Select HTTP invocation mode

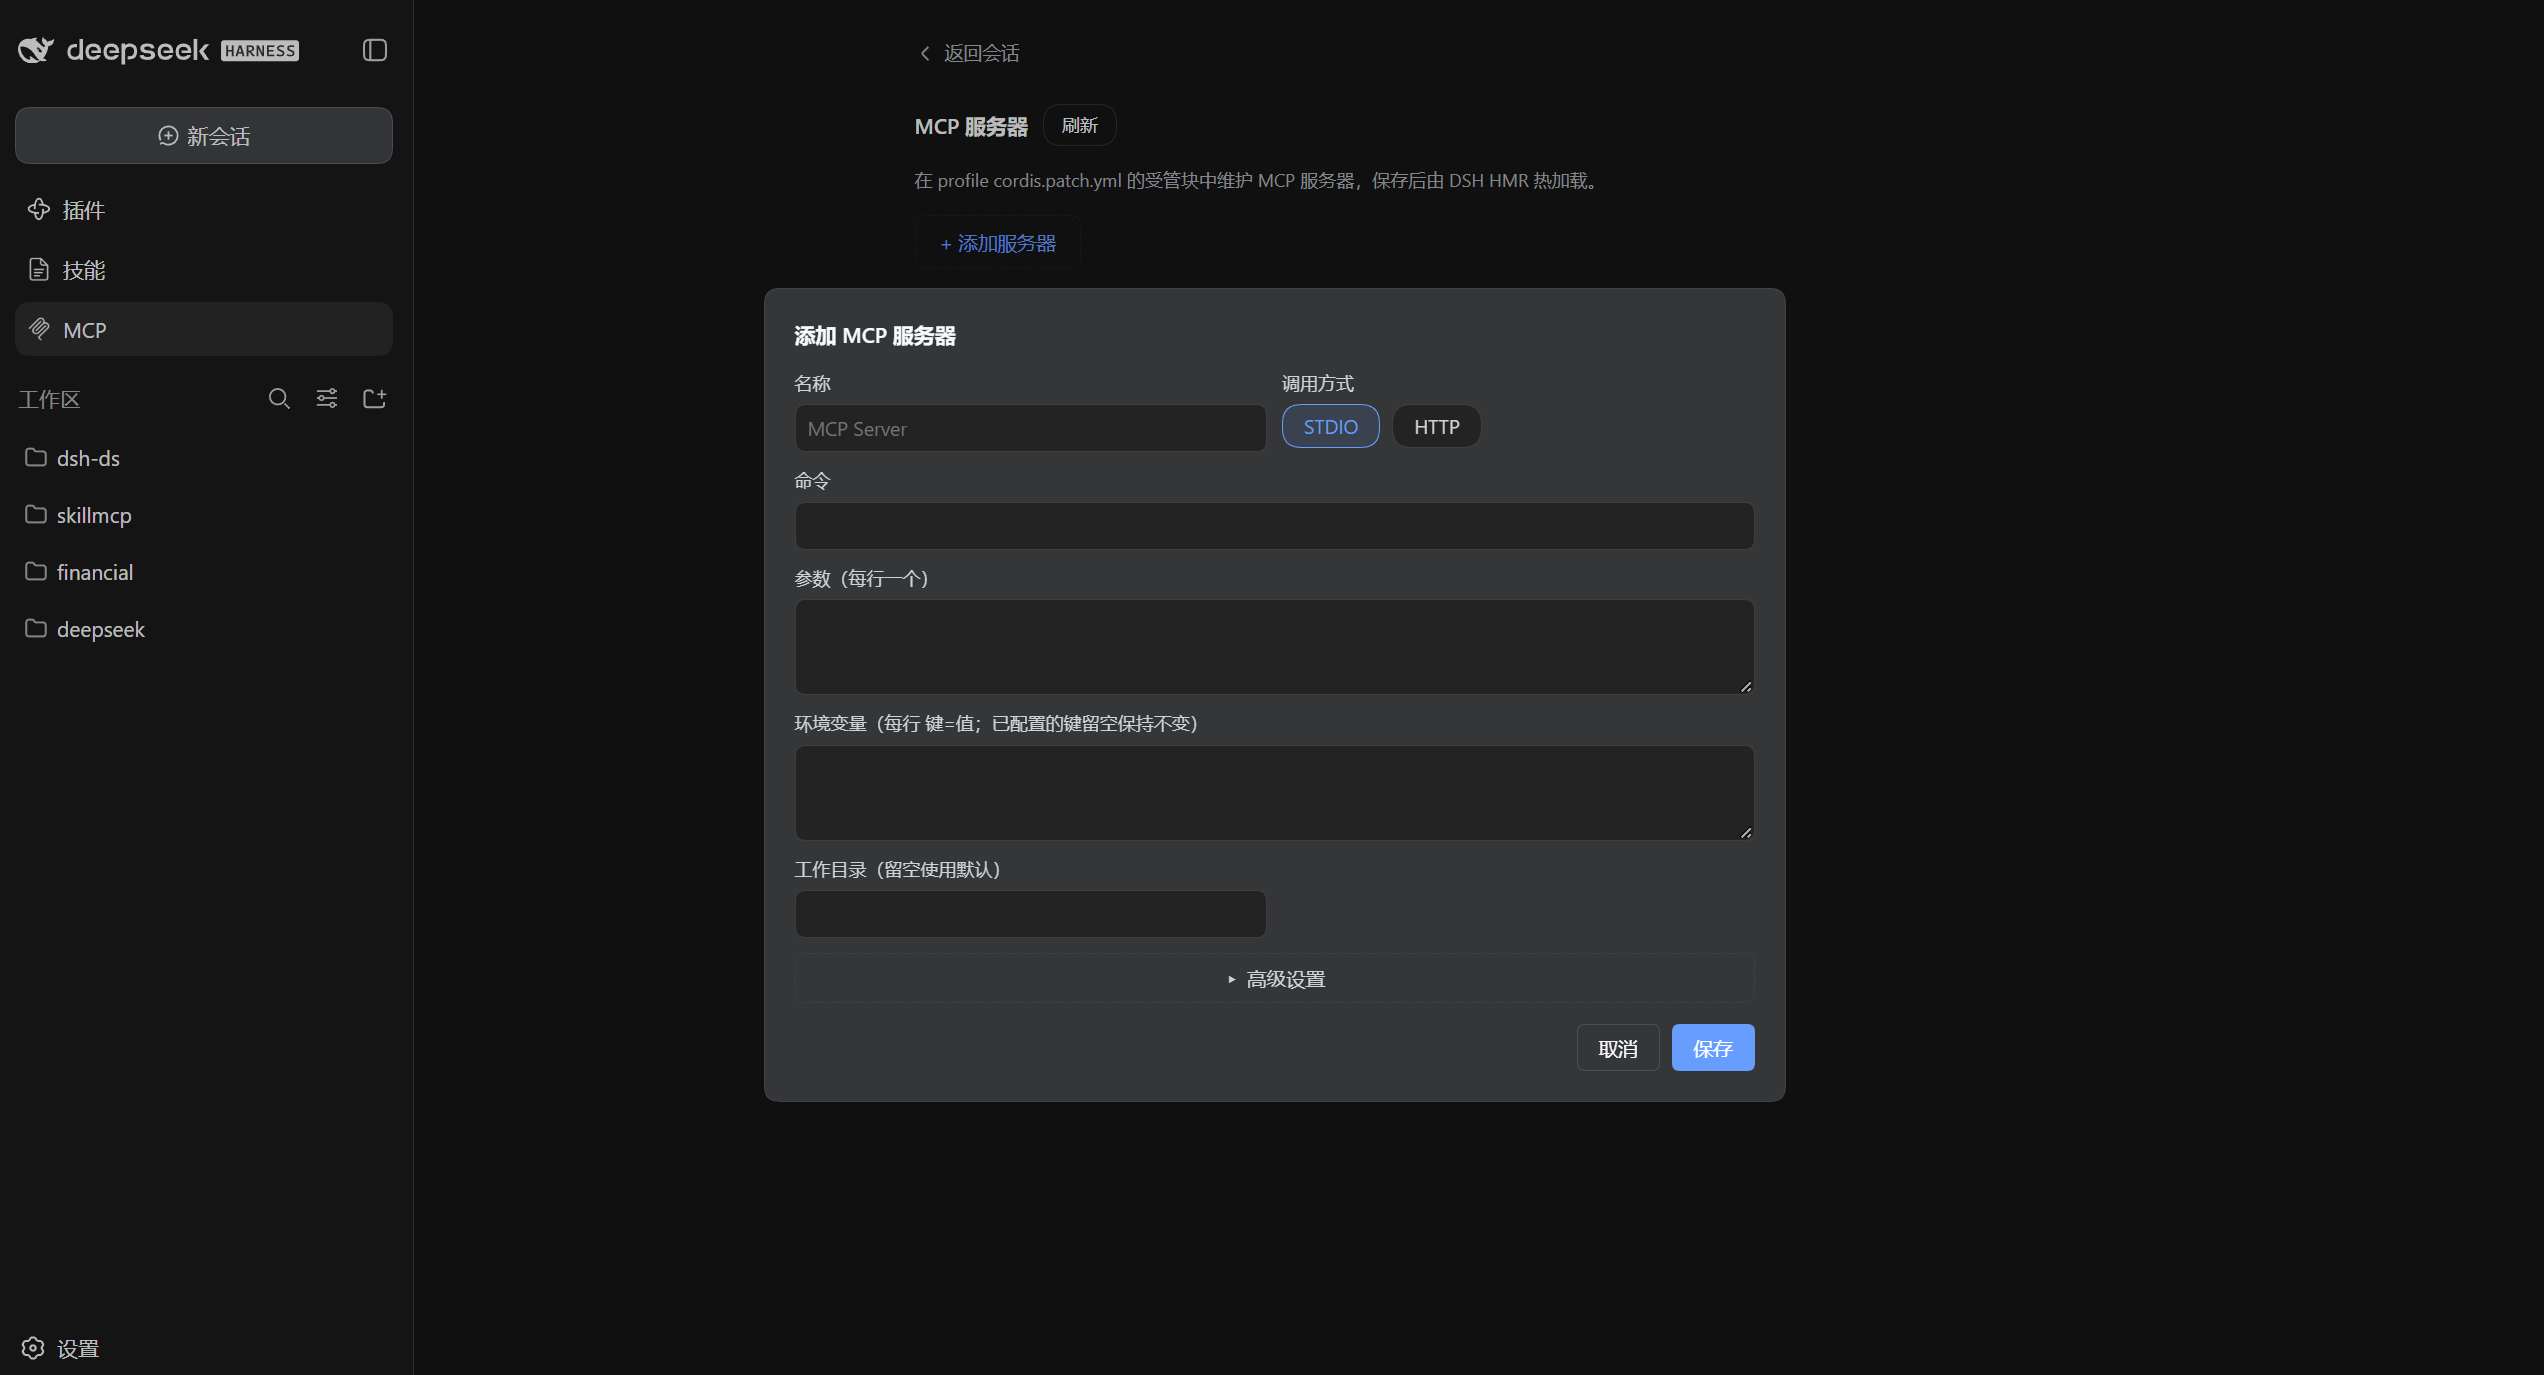pyautogui.click(x=1436, y=427)
